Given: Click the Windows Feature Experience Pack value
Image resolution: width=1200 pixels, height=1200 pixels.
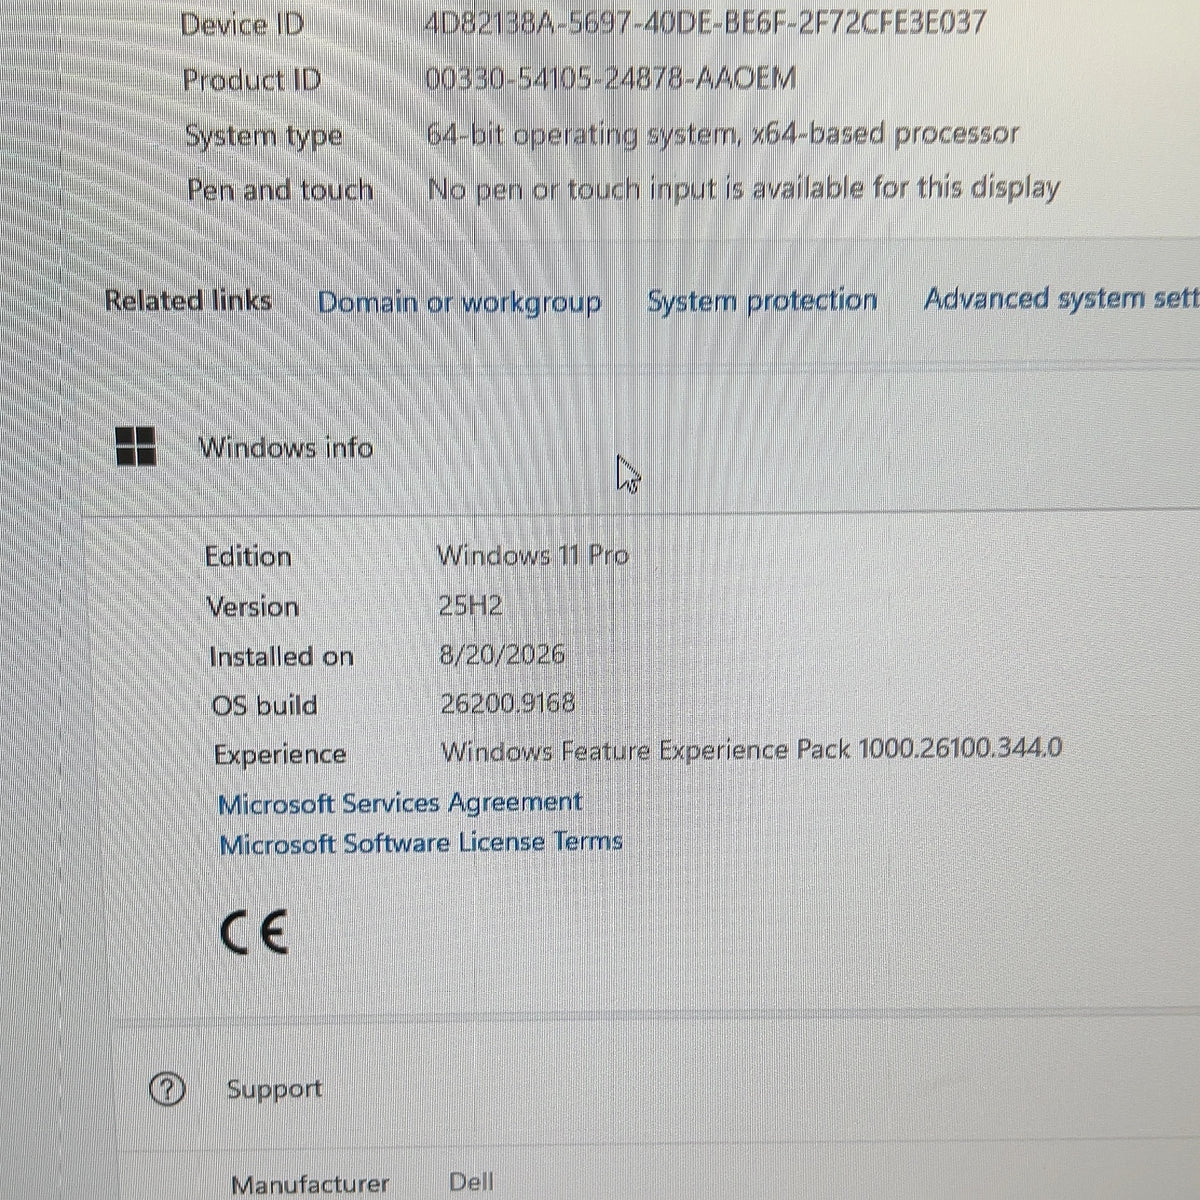Looking at the screenshot, I should tap(752, 749).
